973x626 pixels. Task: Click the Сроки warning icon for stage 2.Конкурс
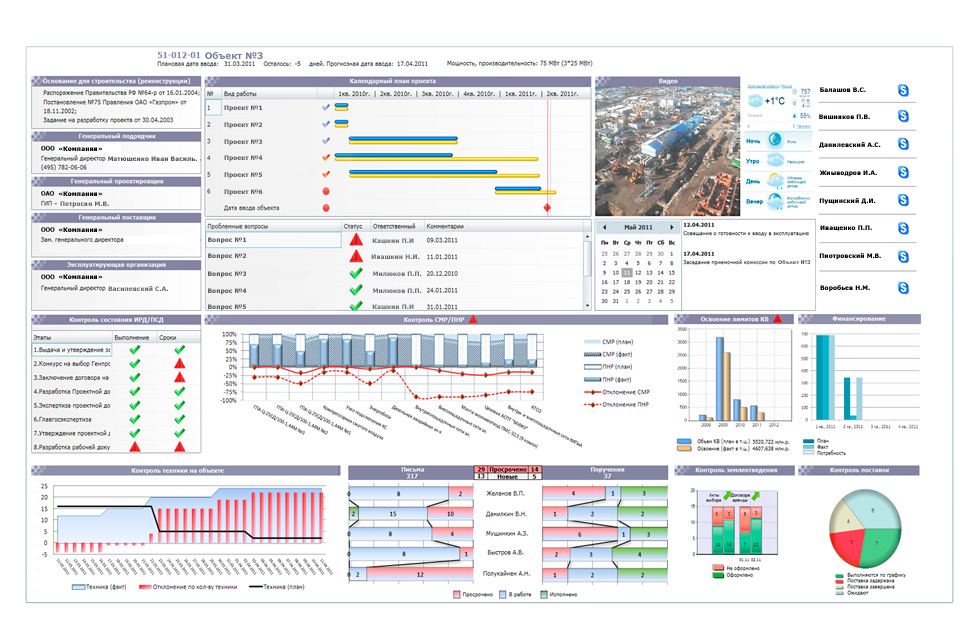click(179, 364)
